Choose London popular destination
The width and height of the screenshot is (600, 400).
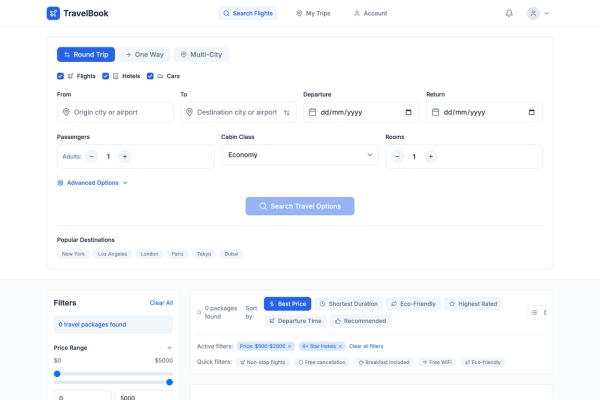[x=149, y=254]
